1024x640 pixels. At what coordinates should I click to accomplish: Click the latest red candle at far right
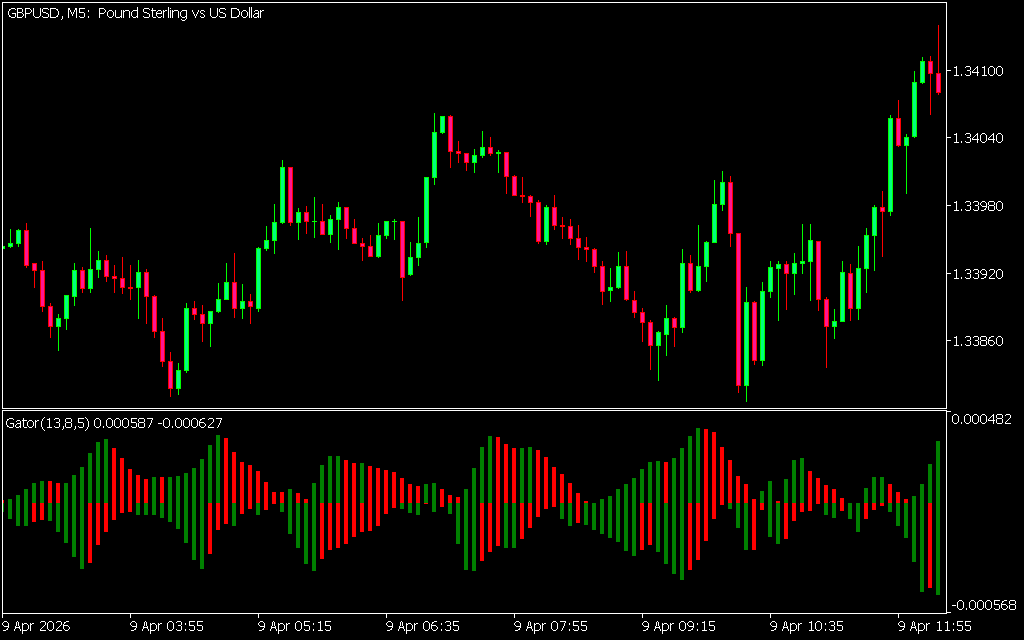[938, 82]
